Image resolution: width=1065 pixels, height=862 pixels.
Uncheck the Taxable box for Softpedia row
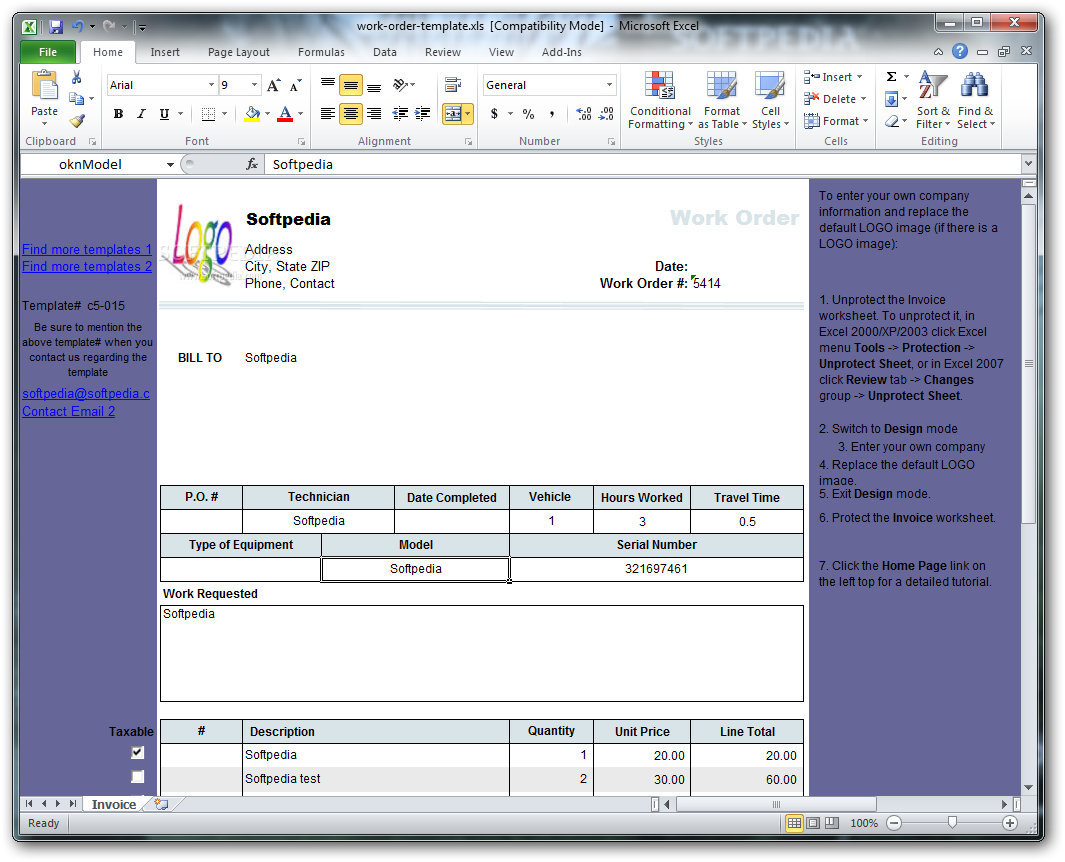[137, 753]
